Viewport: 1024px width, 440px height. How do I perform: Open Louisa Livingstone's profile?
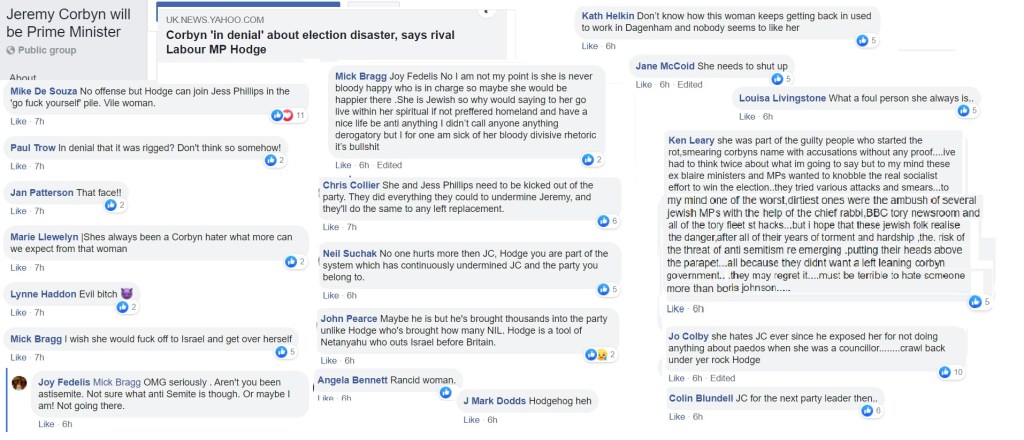click(781, 98)
